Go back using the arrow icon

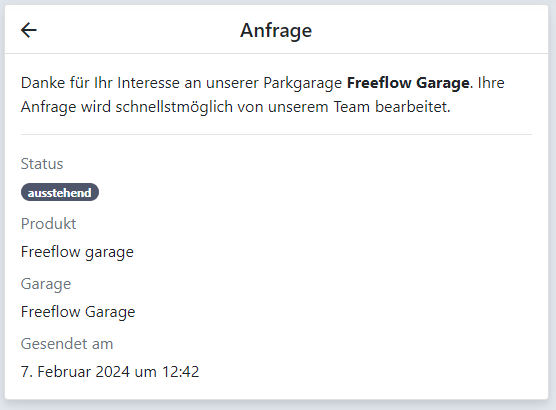tap(29, 30)
